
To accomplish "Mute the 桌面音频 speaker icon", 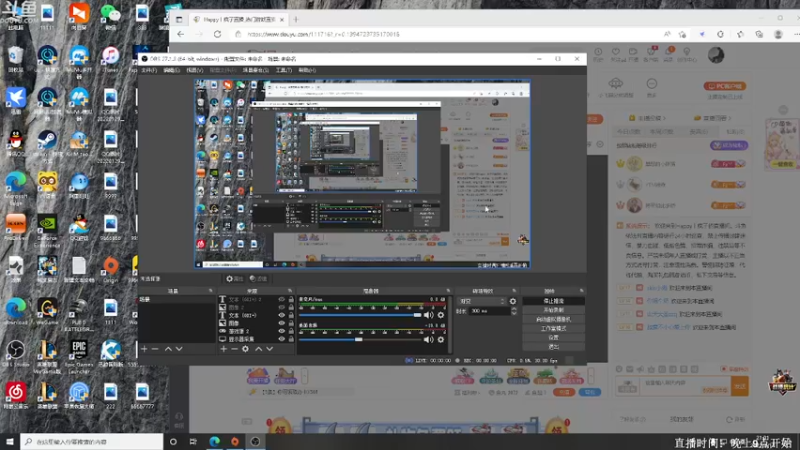I will [428, 339].
